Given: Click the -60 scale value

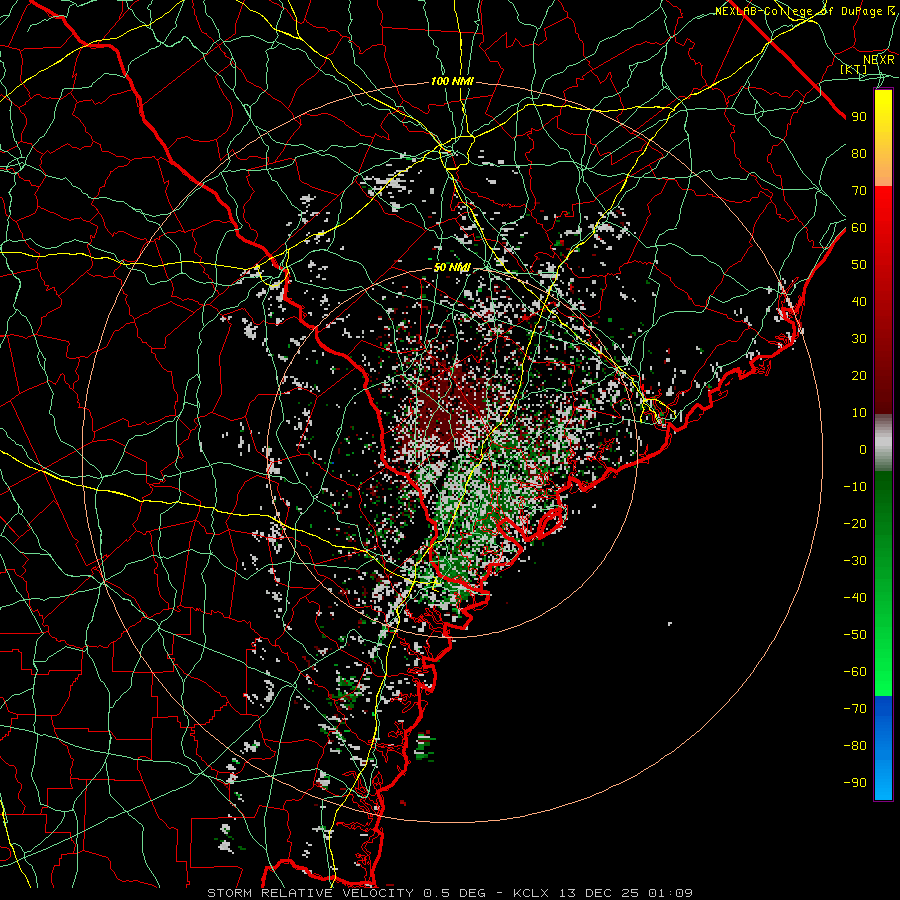Looking at the screenshot, I should (x=855, y=672).
